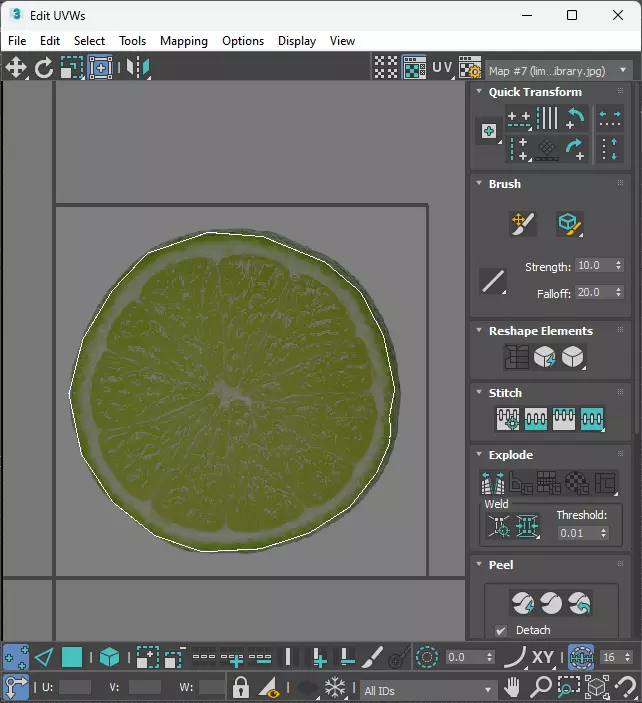This screenshot has width=642, height=703.
Task: Click the Weld Threshold spinner arrows
Action: 603,533
